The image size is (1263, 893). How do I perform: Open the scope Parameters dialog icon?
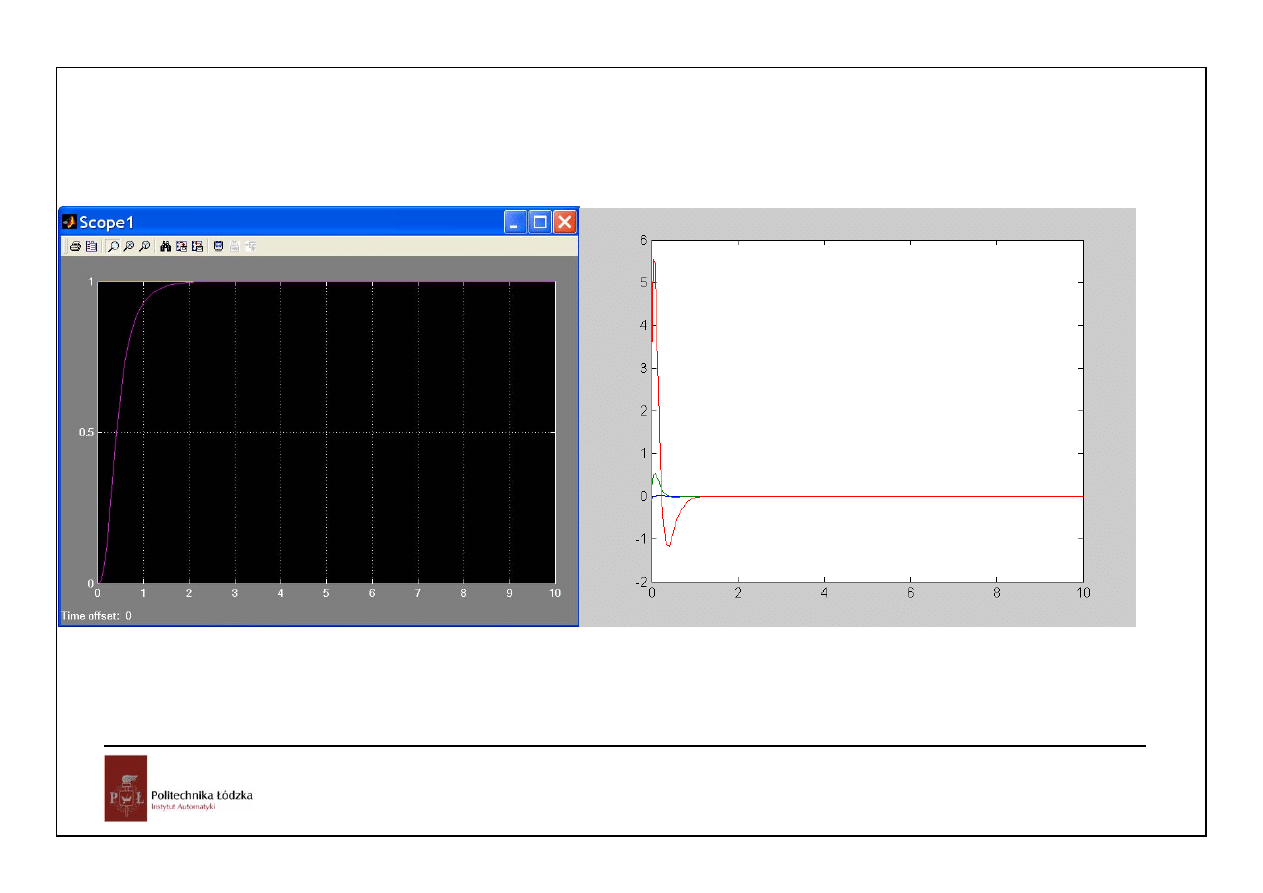tap(91, 246)
